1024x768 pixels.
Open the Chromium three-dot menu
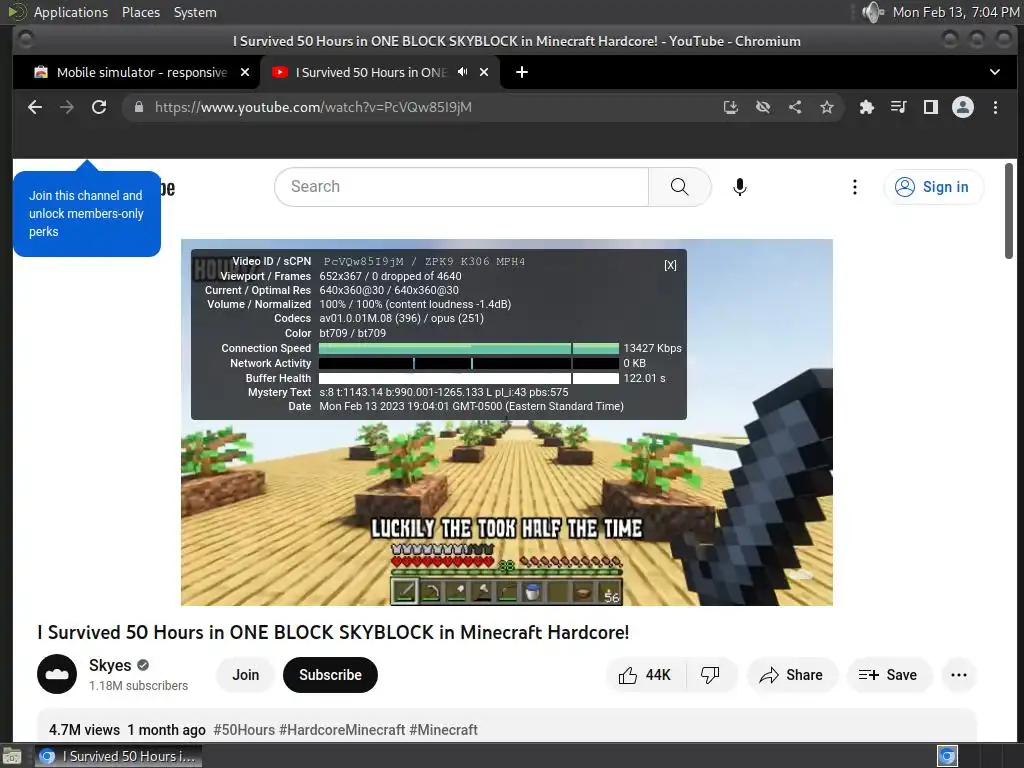[x=995, y=107]
